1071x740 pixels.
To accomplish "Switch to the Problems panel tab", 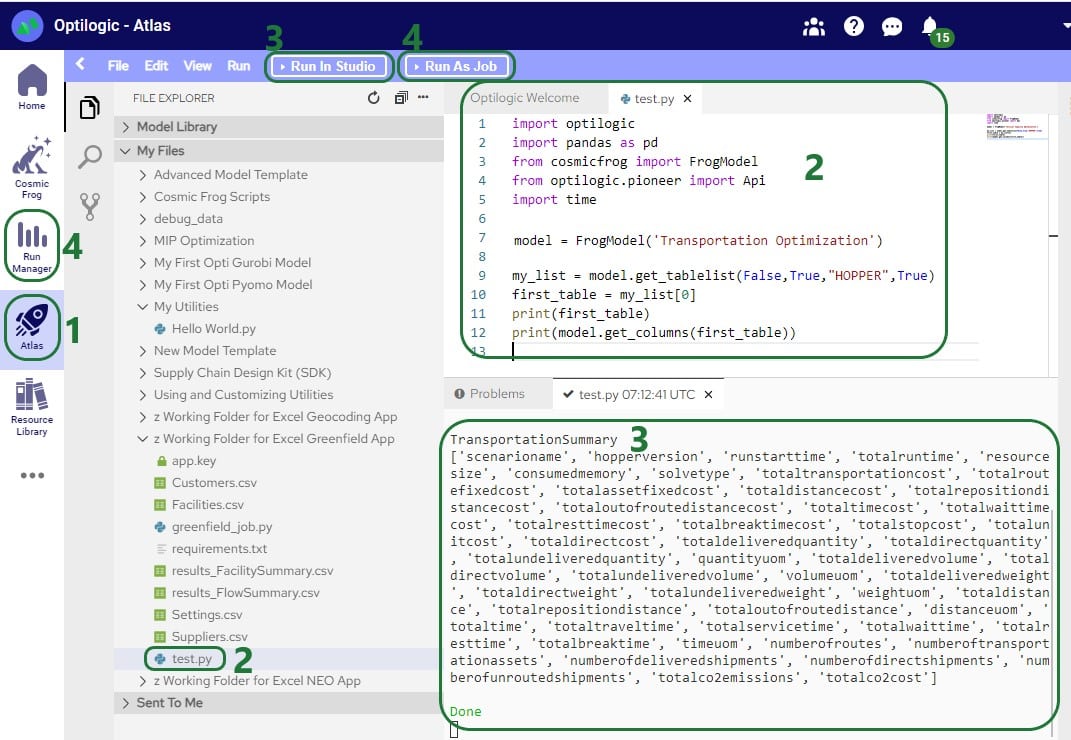I will click(490, 394).
